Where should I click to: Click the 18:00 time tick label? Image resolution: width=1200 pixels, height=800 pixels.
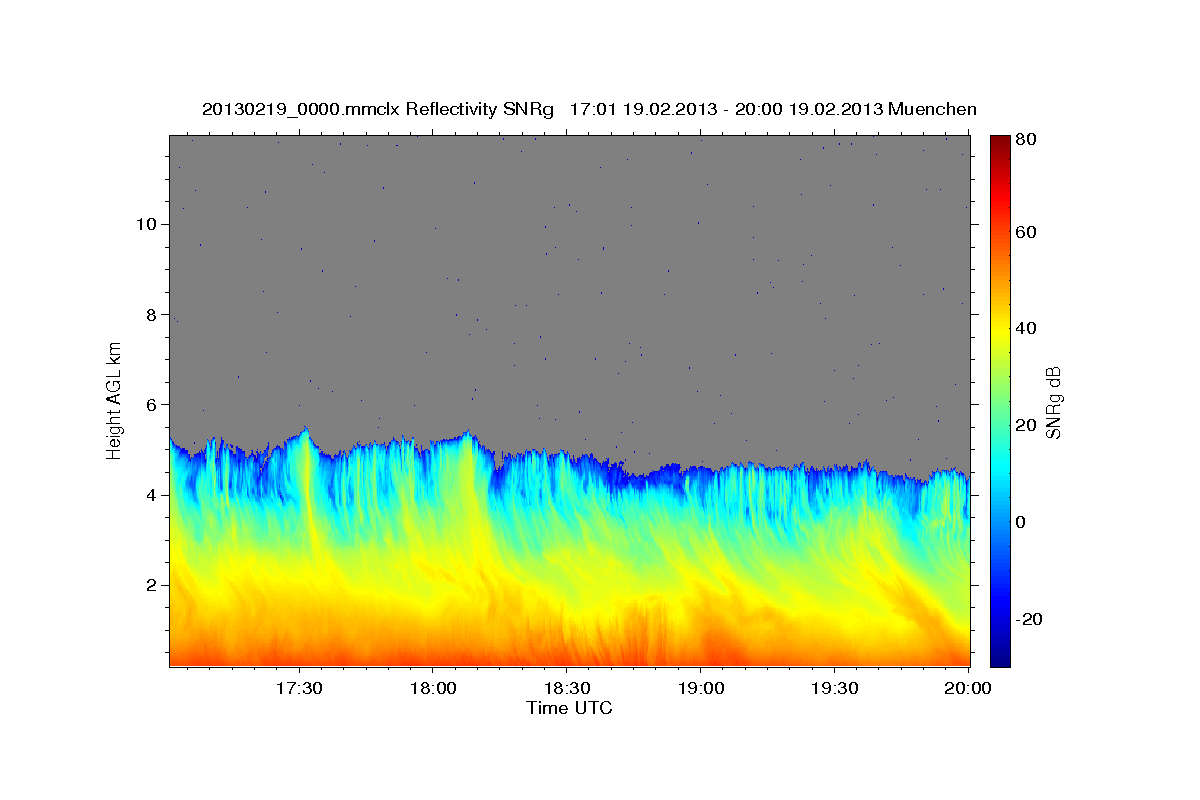433,688
